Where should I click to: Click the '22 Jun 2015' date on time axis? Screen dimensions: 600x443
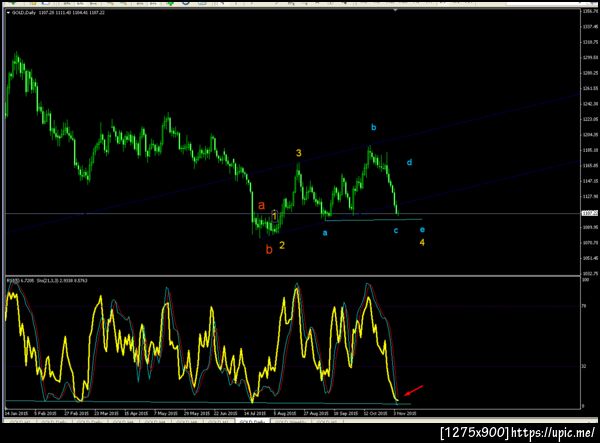pyautogui.click(x=225, y=414)
